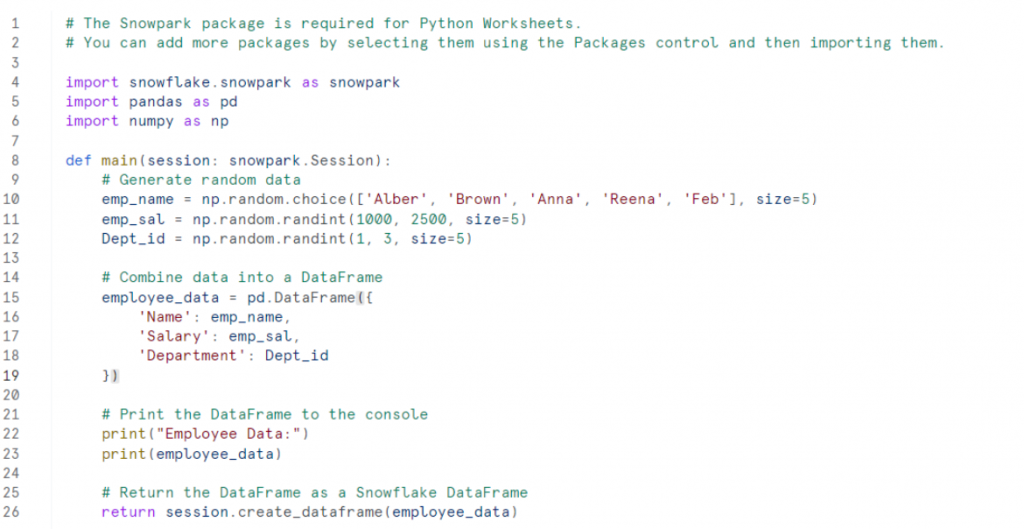
Task: Click line number 15 in the gutter
Action: coord(11,298)
